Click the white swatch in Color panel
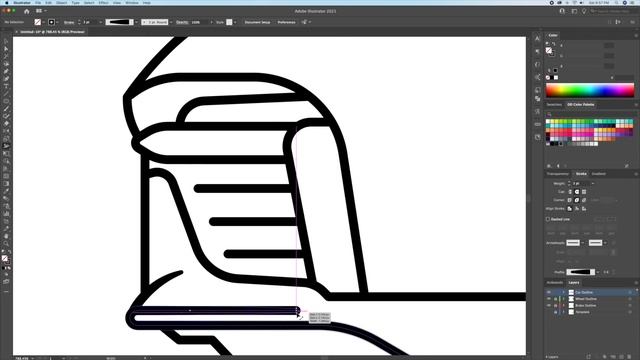This screenshot has width=640, height=360. (x=556, y=78)
